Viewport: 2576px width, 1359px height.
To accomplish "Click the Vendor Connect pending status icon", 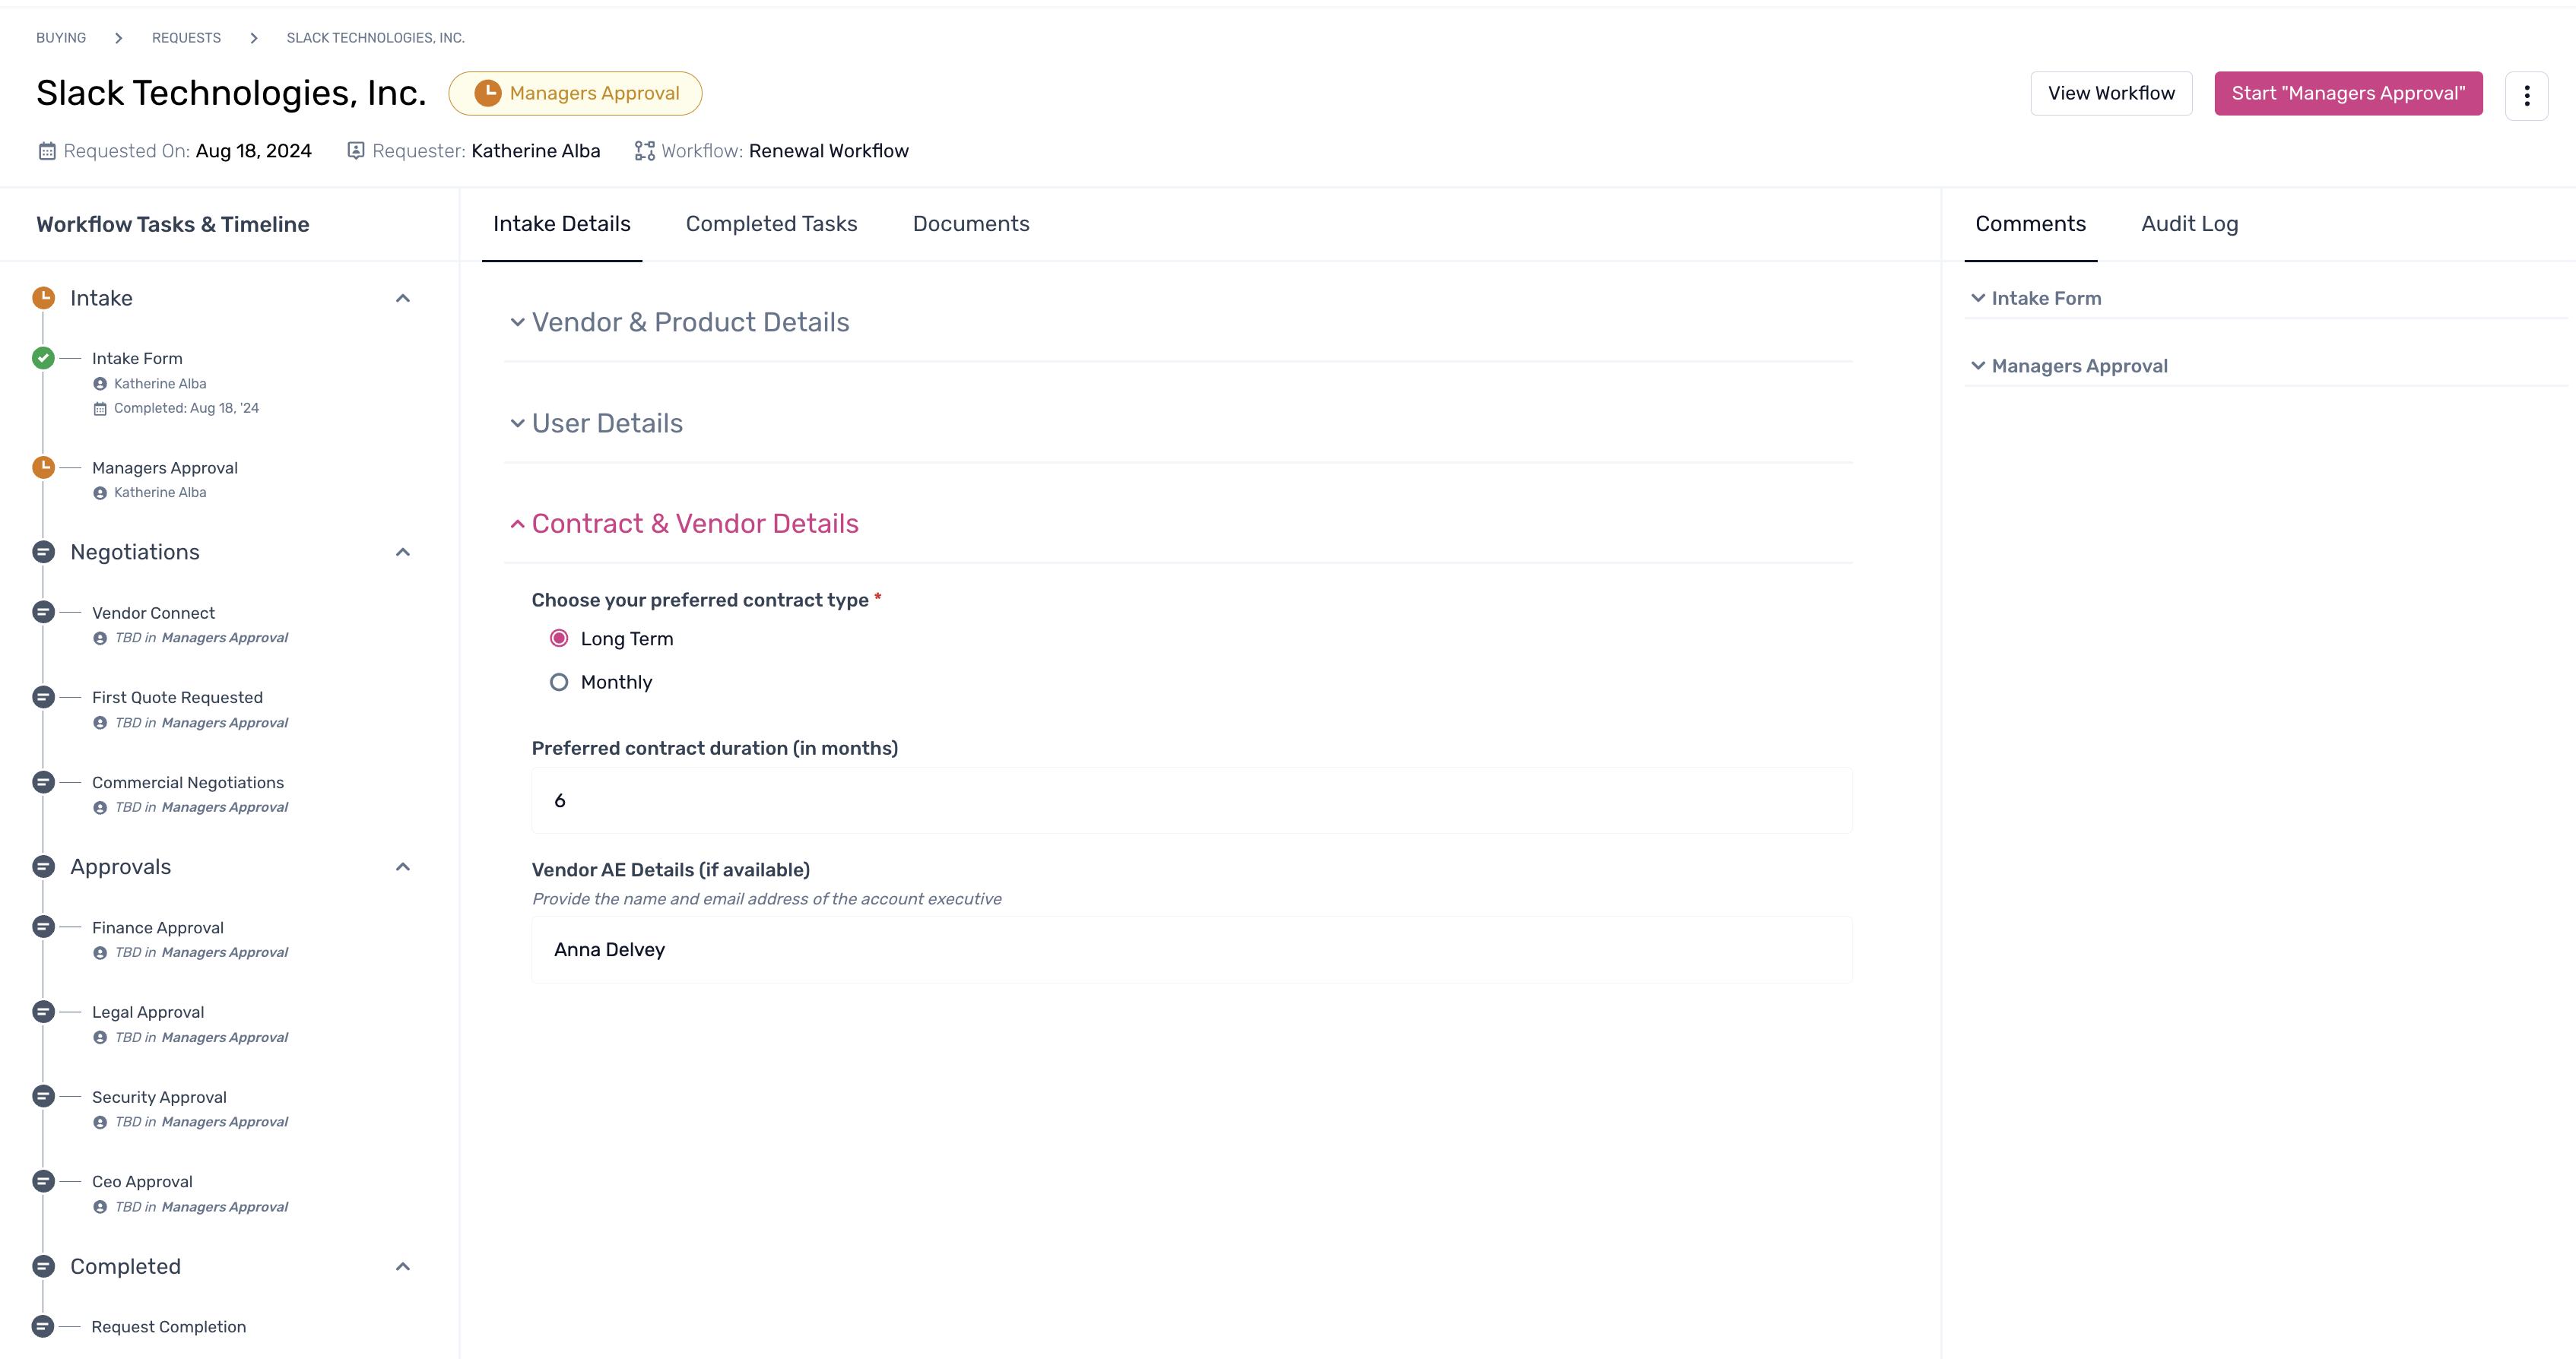I will point(43,612).
